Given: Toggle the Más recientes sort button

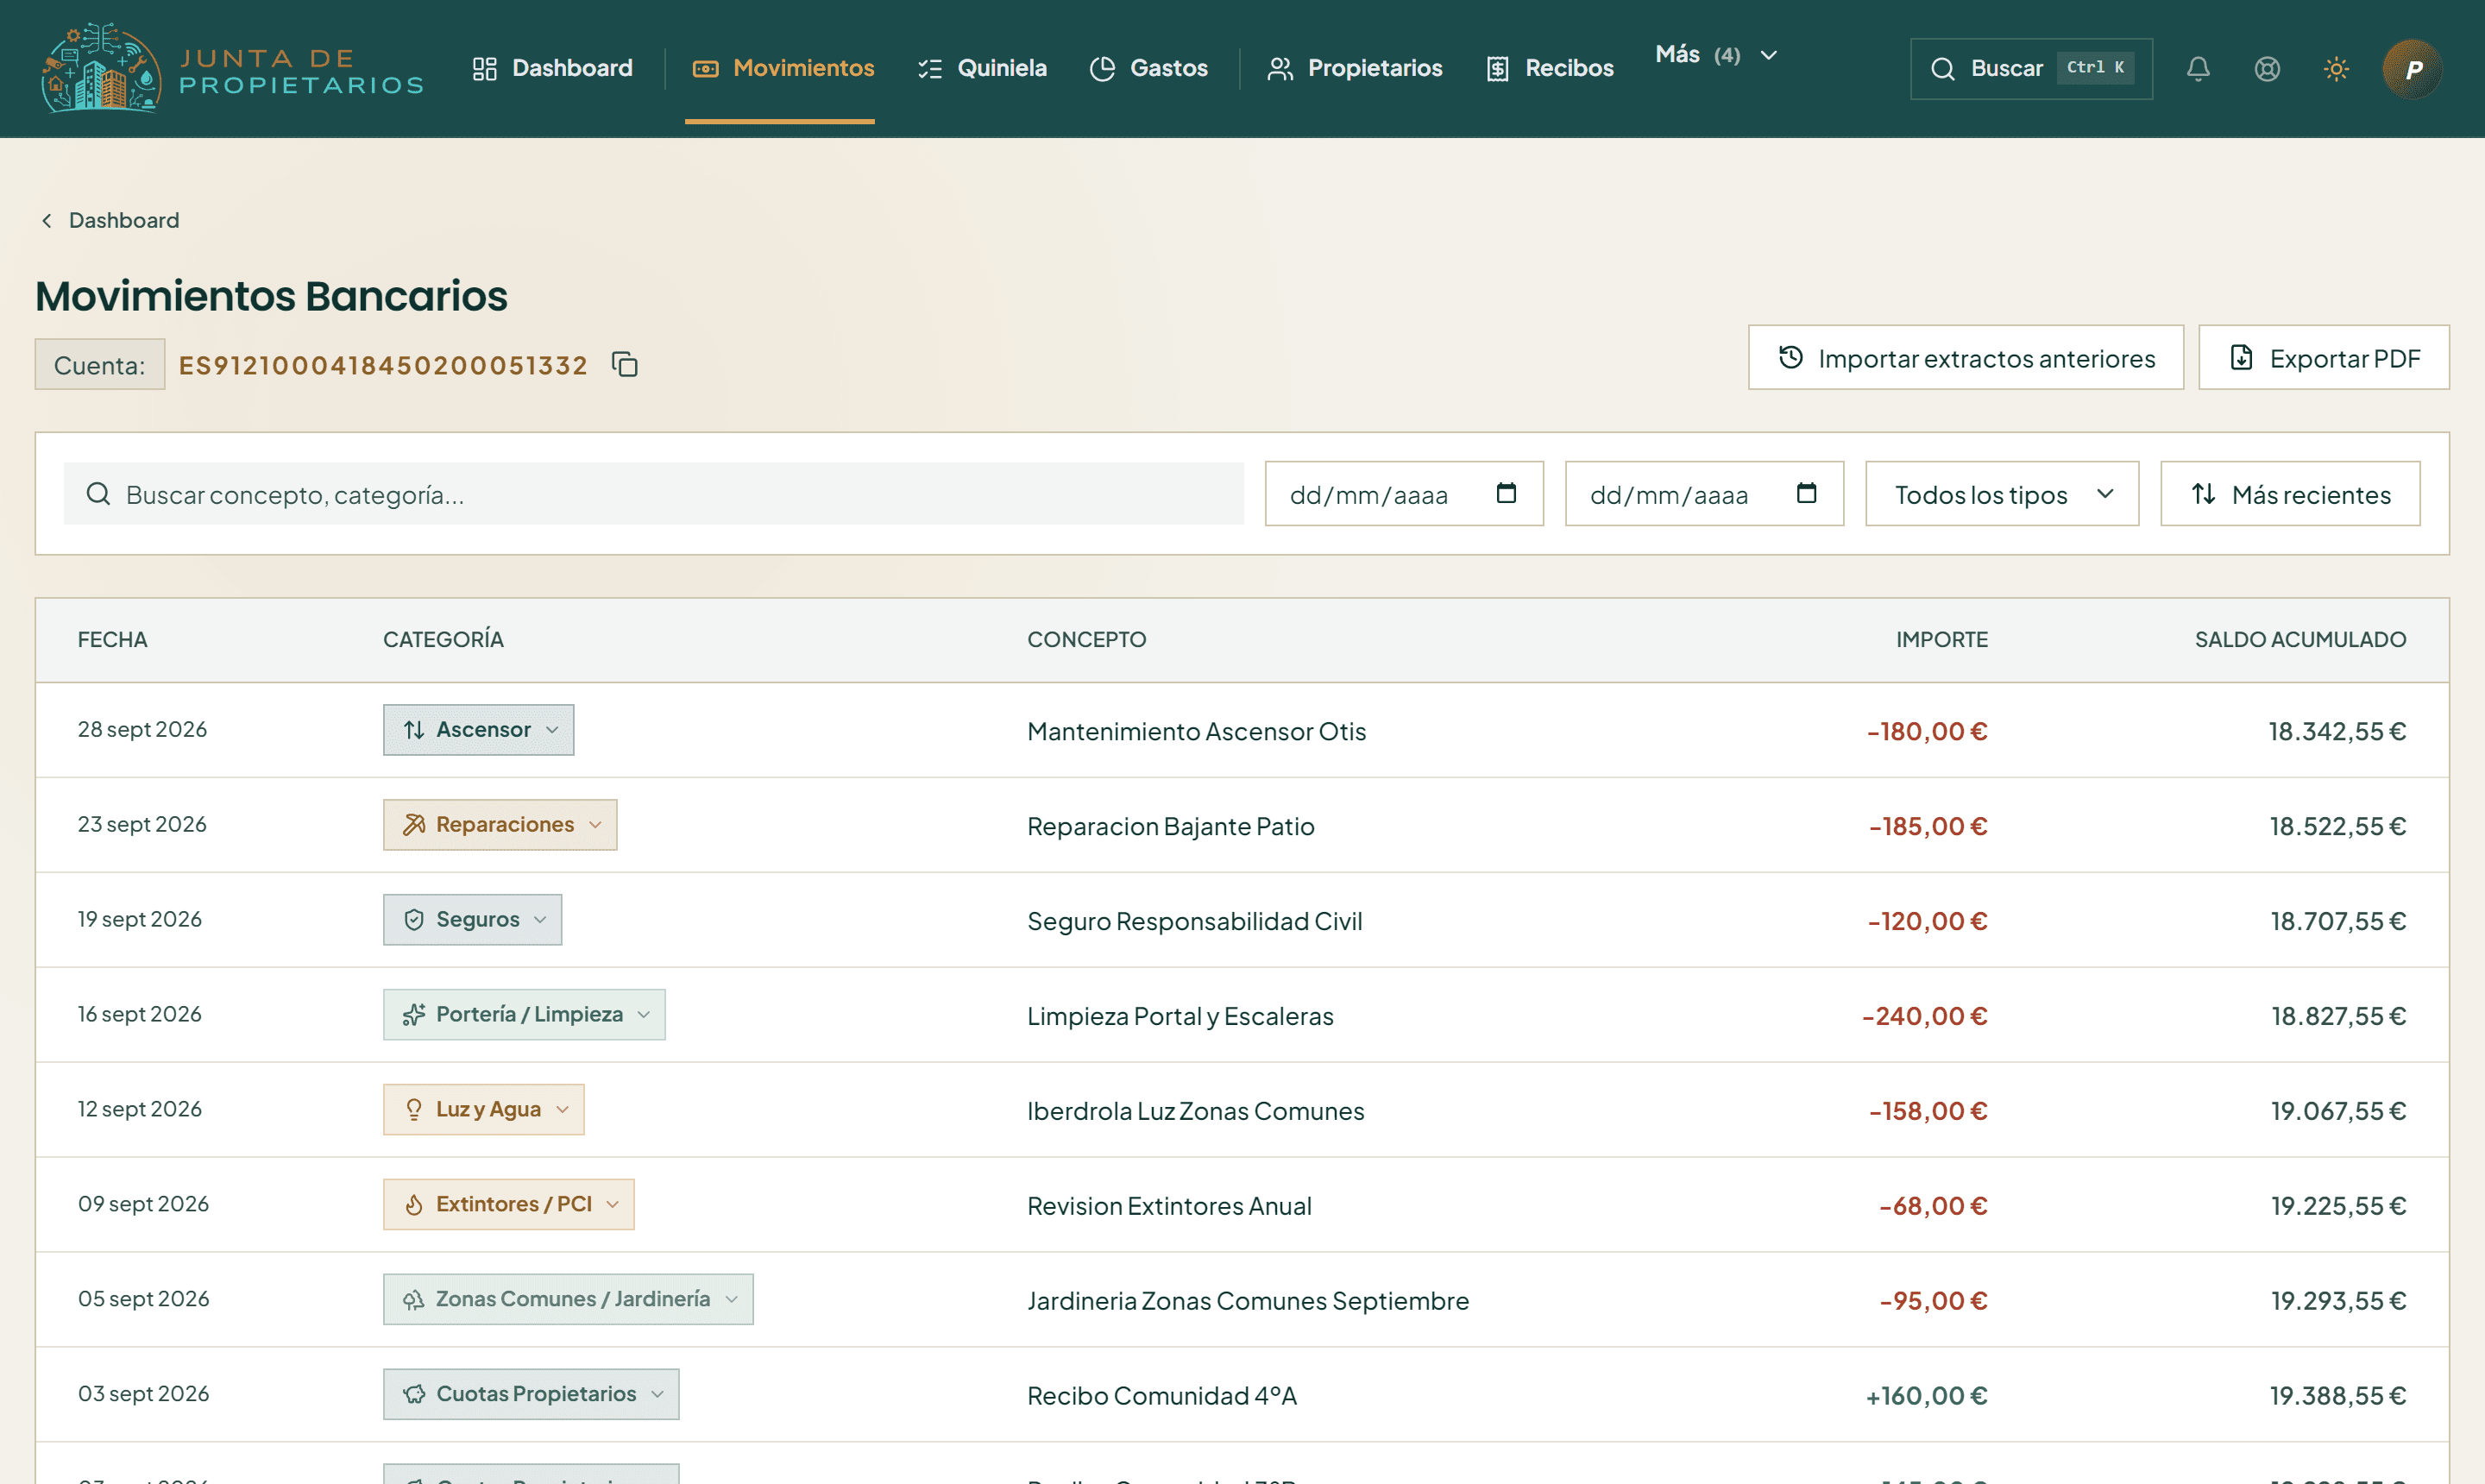Looking at the screenshot, I should 2290,494.
